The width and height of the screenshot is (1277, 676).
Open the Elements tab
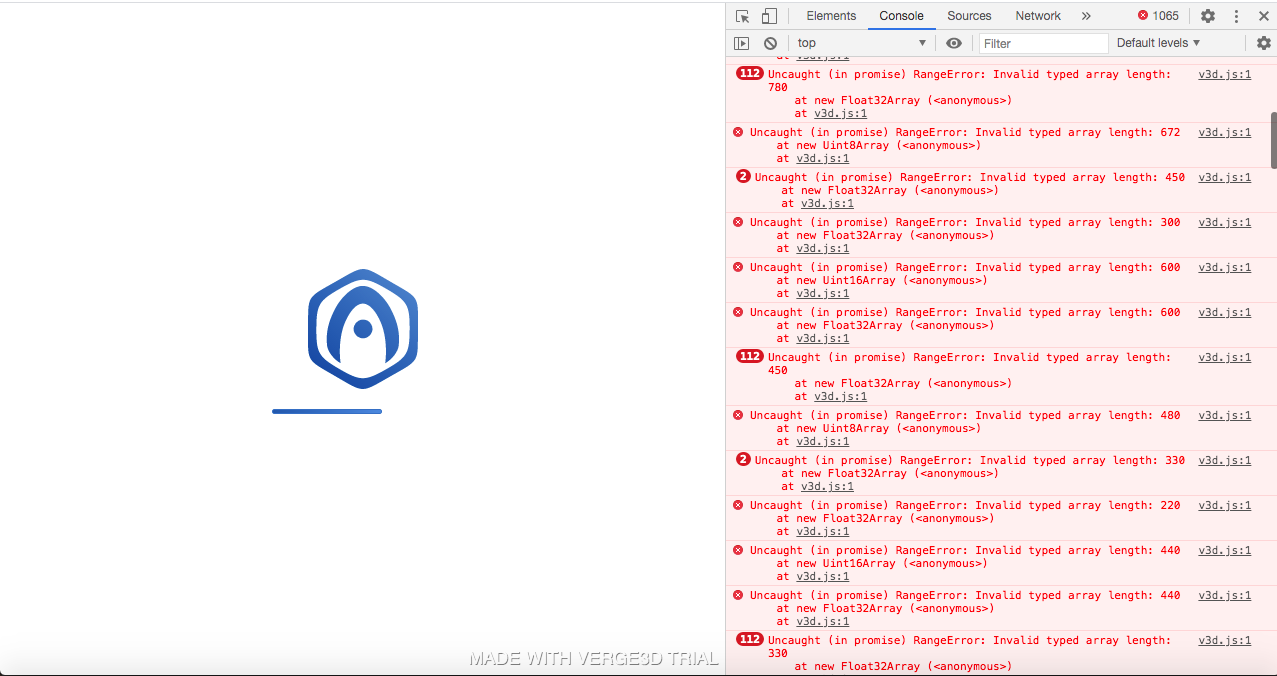click(x=832, y=16)
